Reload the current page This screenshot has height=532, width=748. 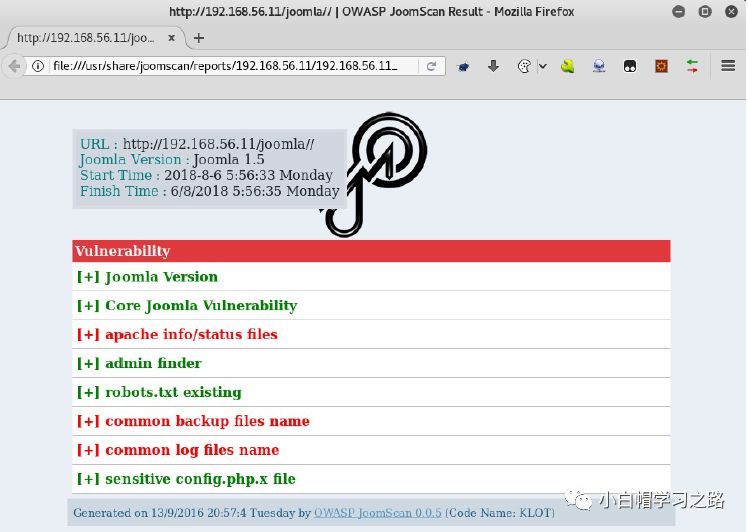point(431,66)
